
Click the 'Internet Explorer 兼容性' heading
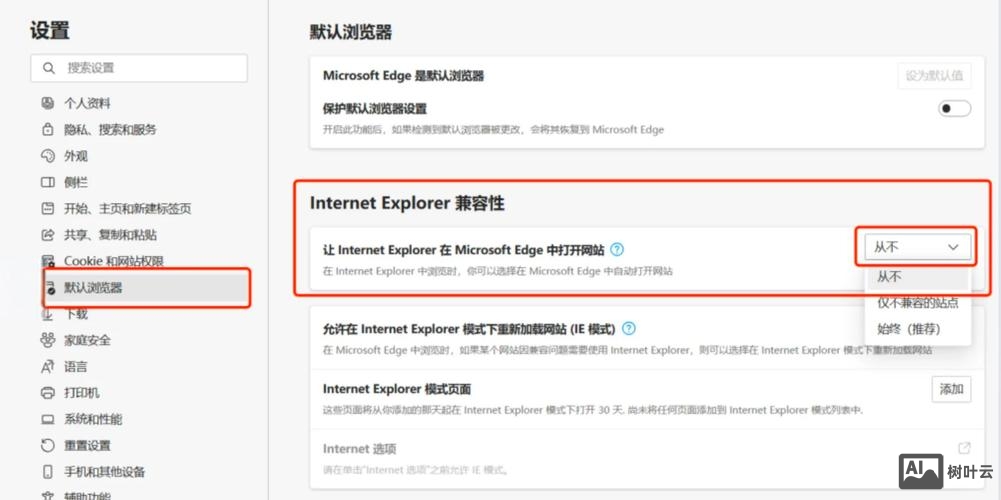[x=407, y=203]
